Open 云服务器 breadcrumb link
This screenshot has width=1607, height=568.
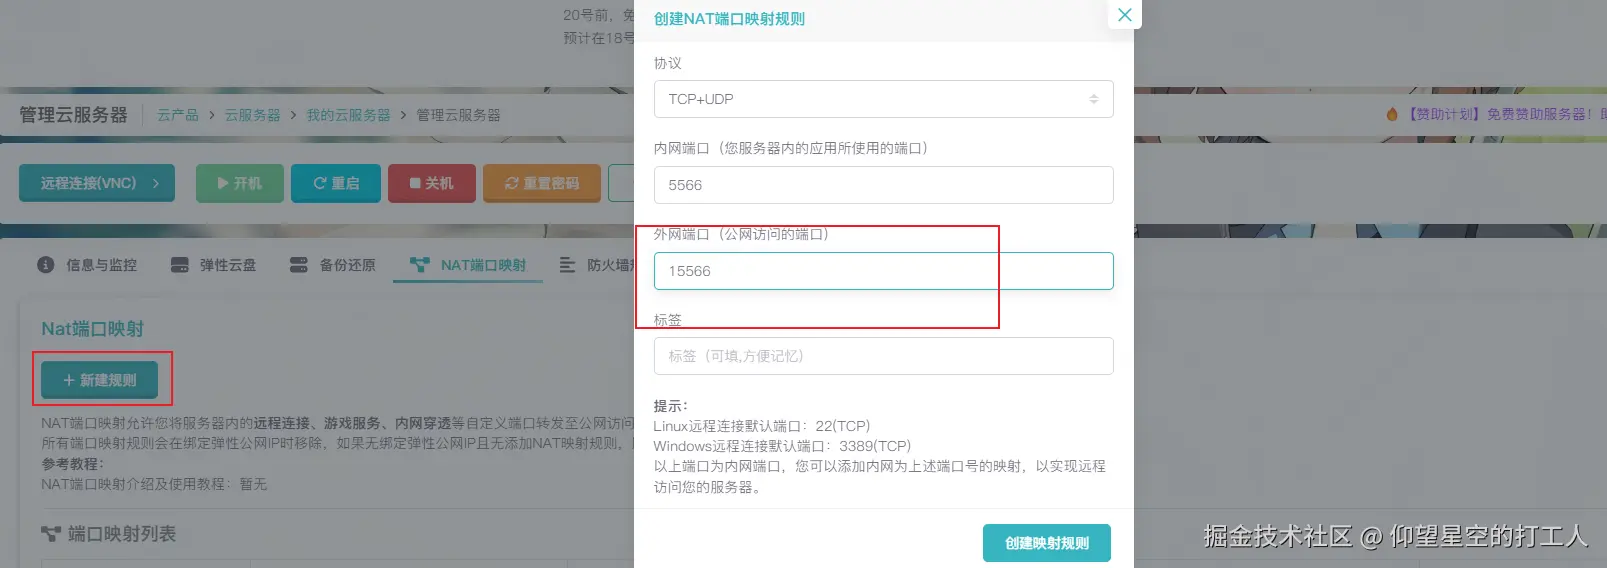(252, 115)
